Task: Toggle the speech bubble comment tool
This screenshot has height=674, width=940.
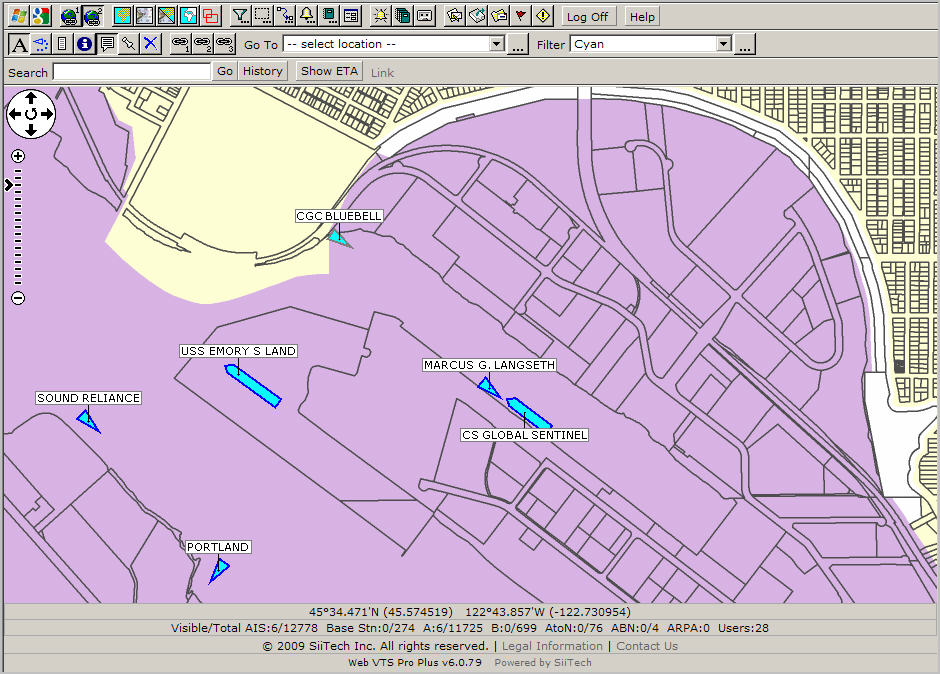Action: 107,44
